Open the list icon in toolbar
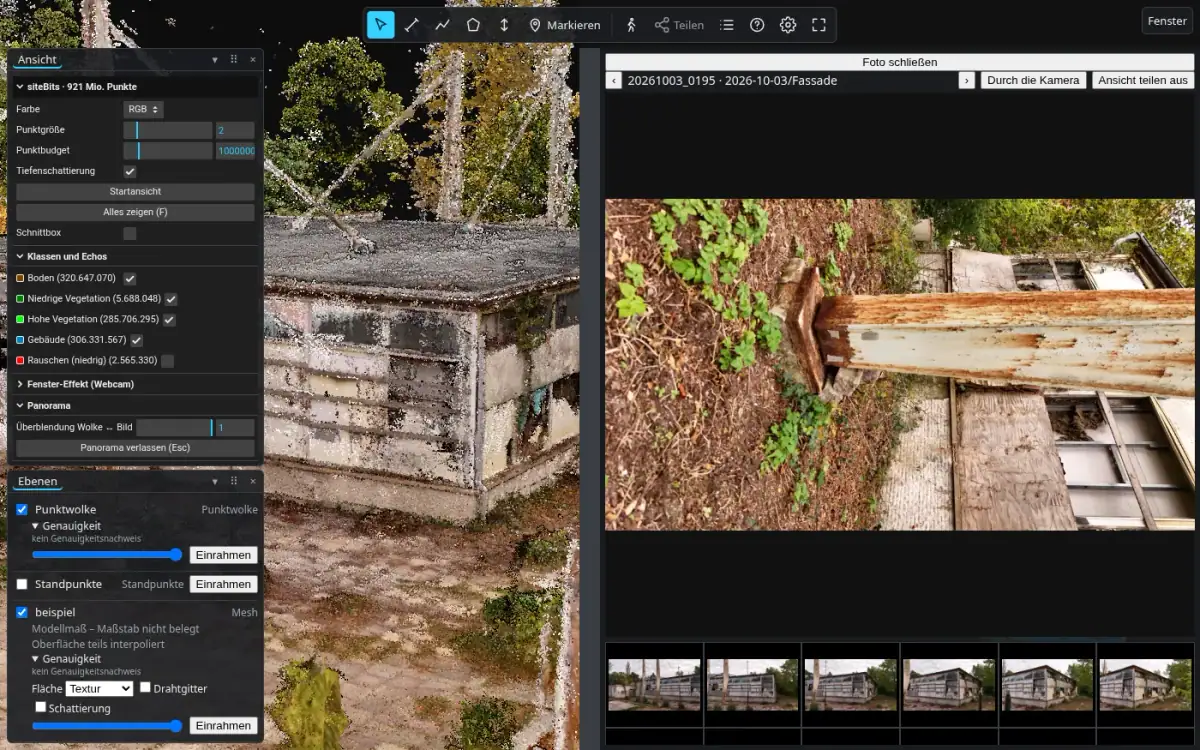The width and height of the screenshot is (1200, 750). pos(727,25)
